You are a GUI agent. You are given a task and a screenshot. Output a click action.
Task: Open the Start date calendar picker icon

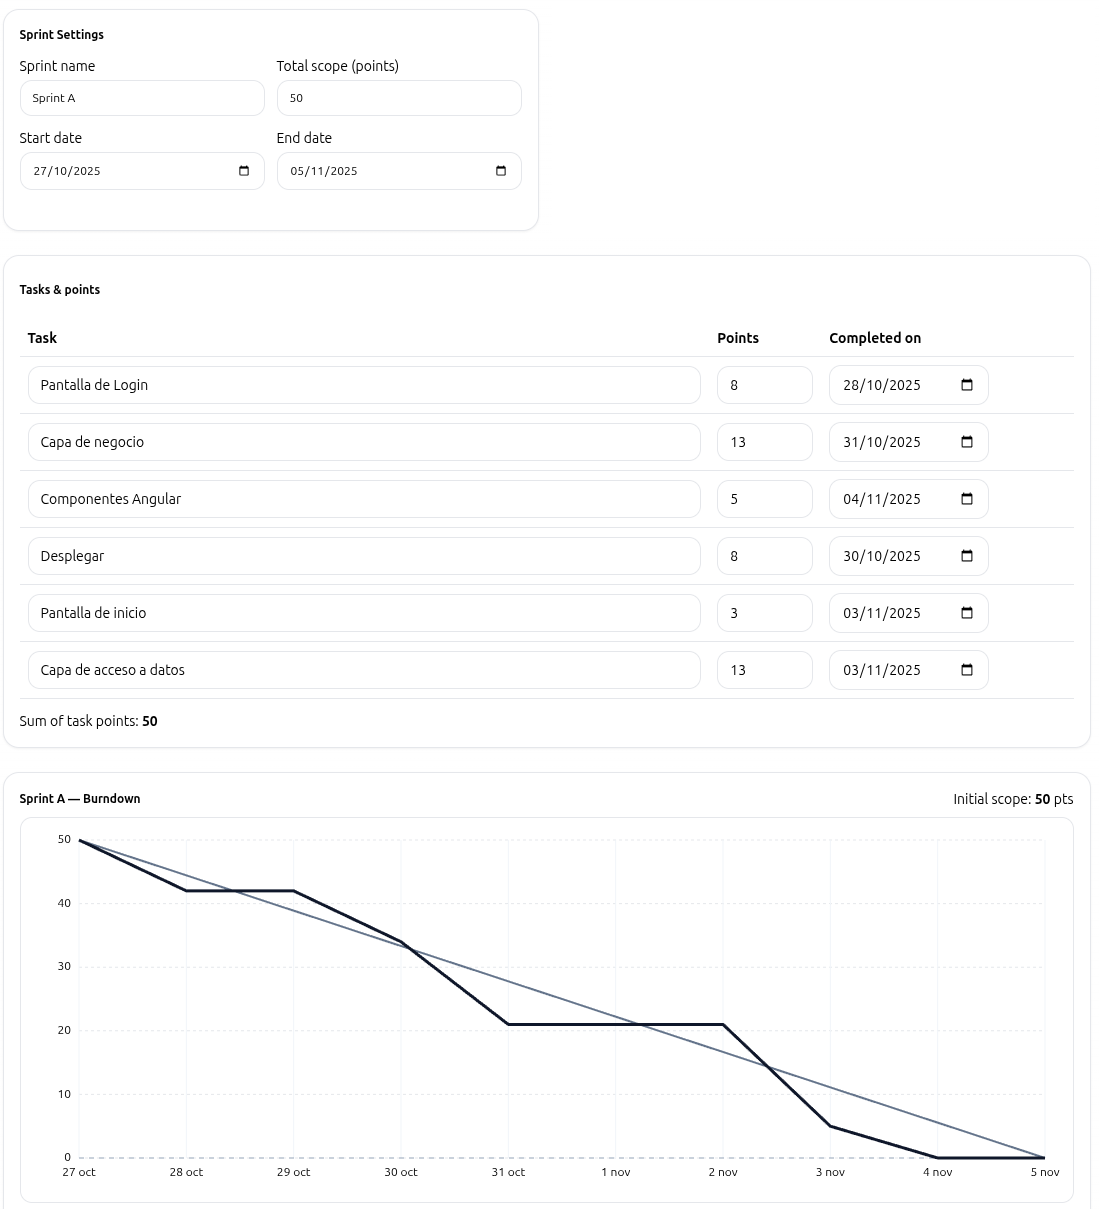click(244, 171)
